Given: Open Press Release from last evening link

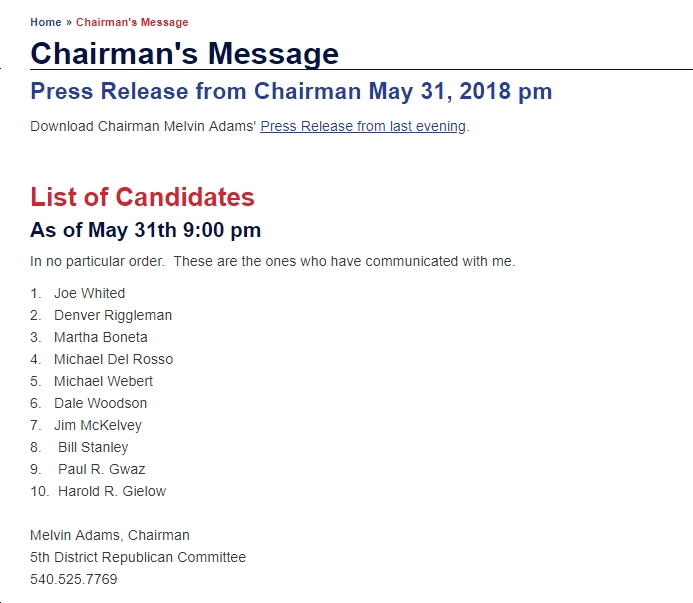Looking at the screenshot, I should [363, 126].
